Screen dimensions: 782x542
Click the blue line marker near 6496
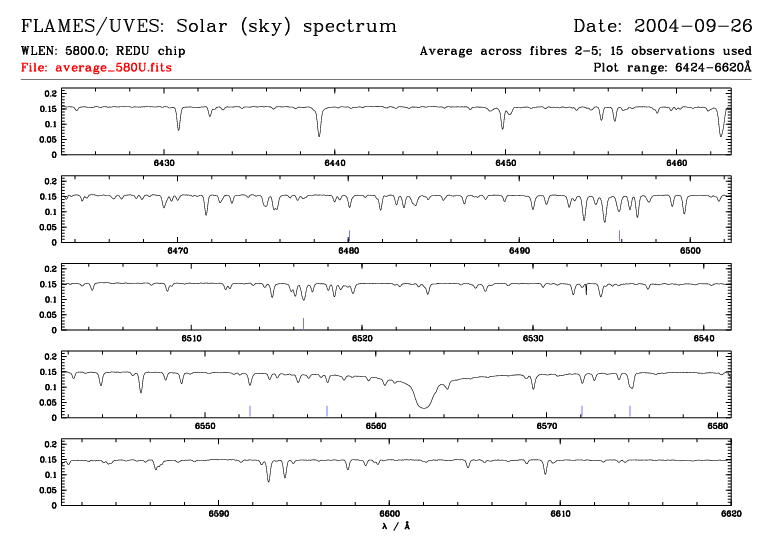[619, 235]
